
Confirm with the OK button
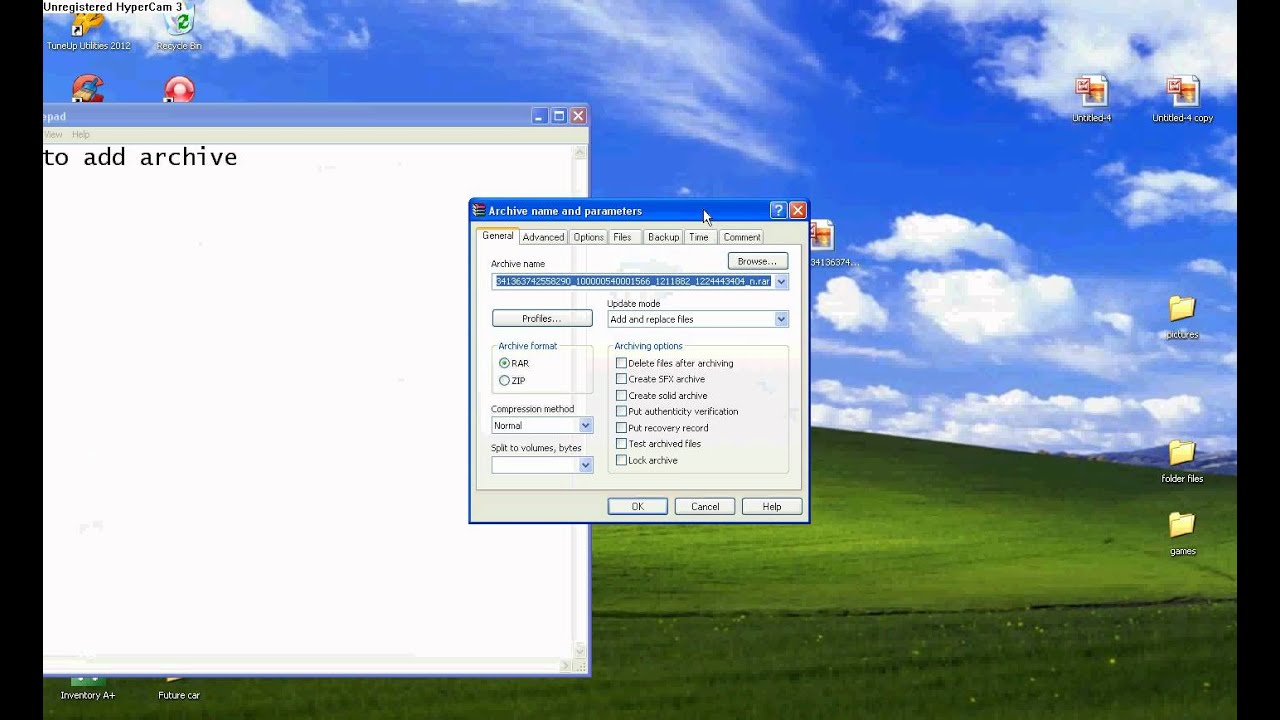[637, 506]
